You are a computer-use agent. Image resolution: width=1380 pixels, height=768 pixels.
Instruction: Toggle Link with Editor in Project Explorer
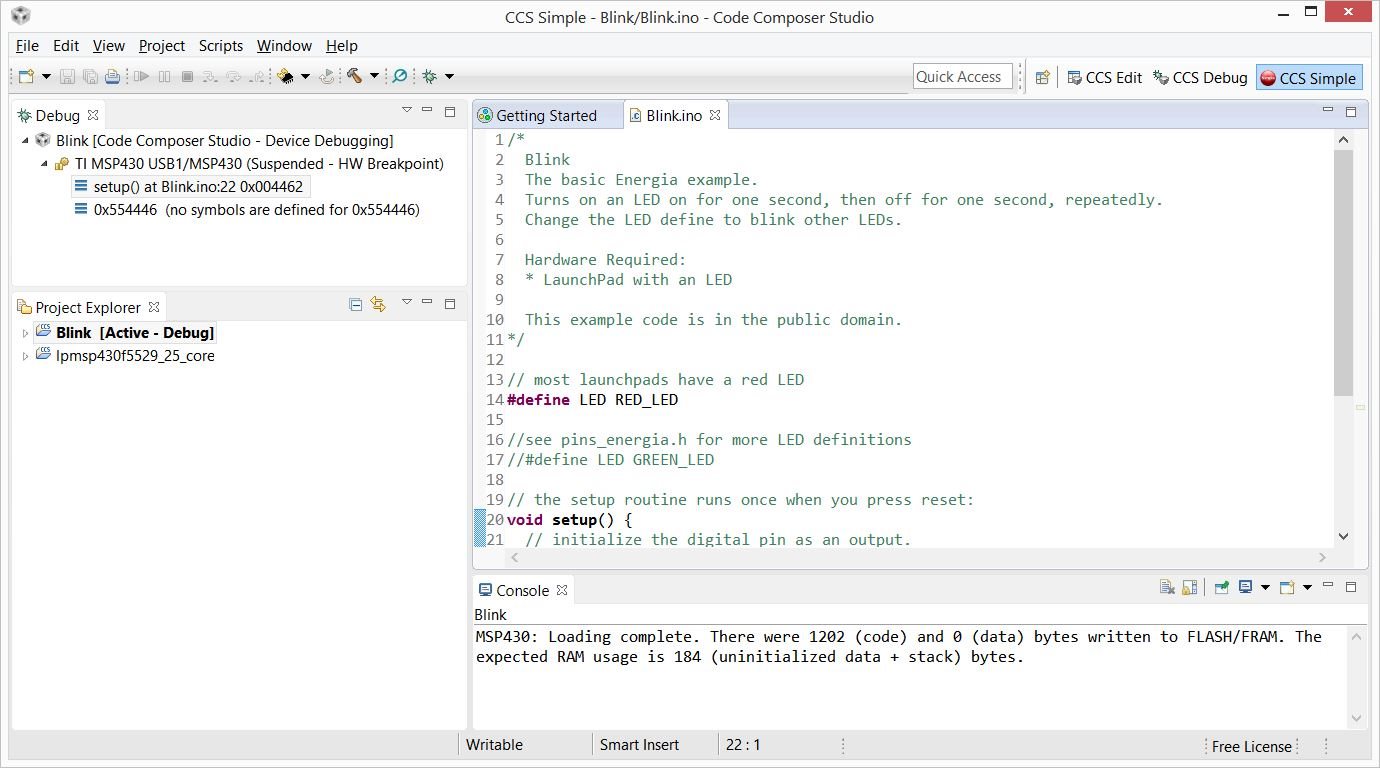tap(378, 304)
